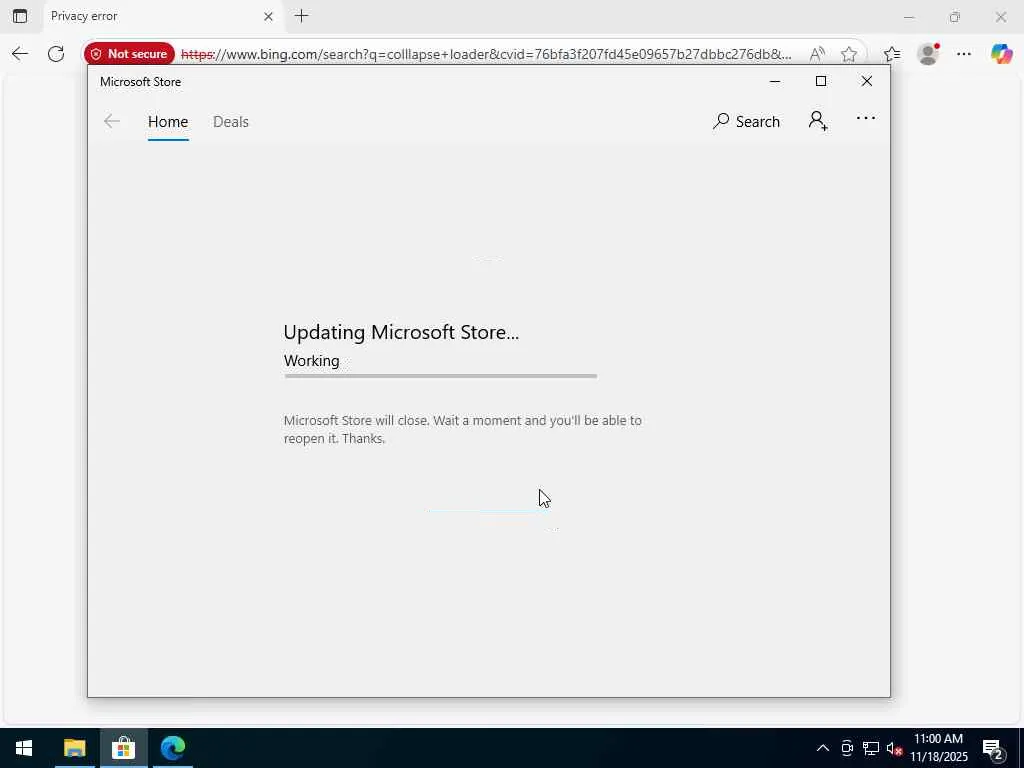Open the Action Center notifications icon
This screenshot has height=768, width=1024.
(x=993, y=749)
